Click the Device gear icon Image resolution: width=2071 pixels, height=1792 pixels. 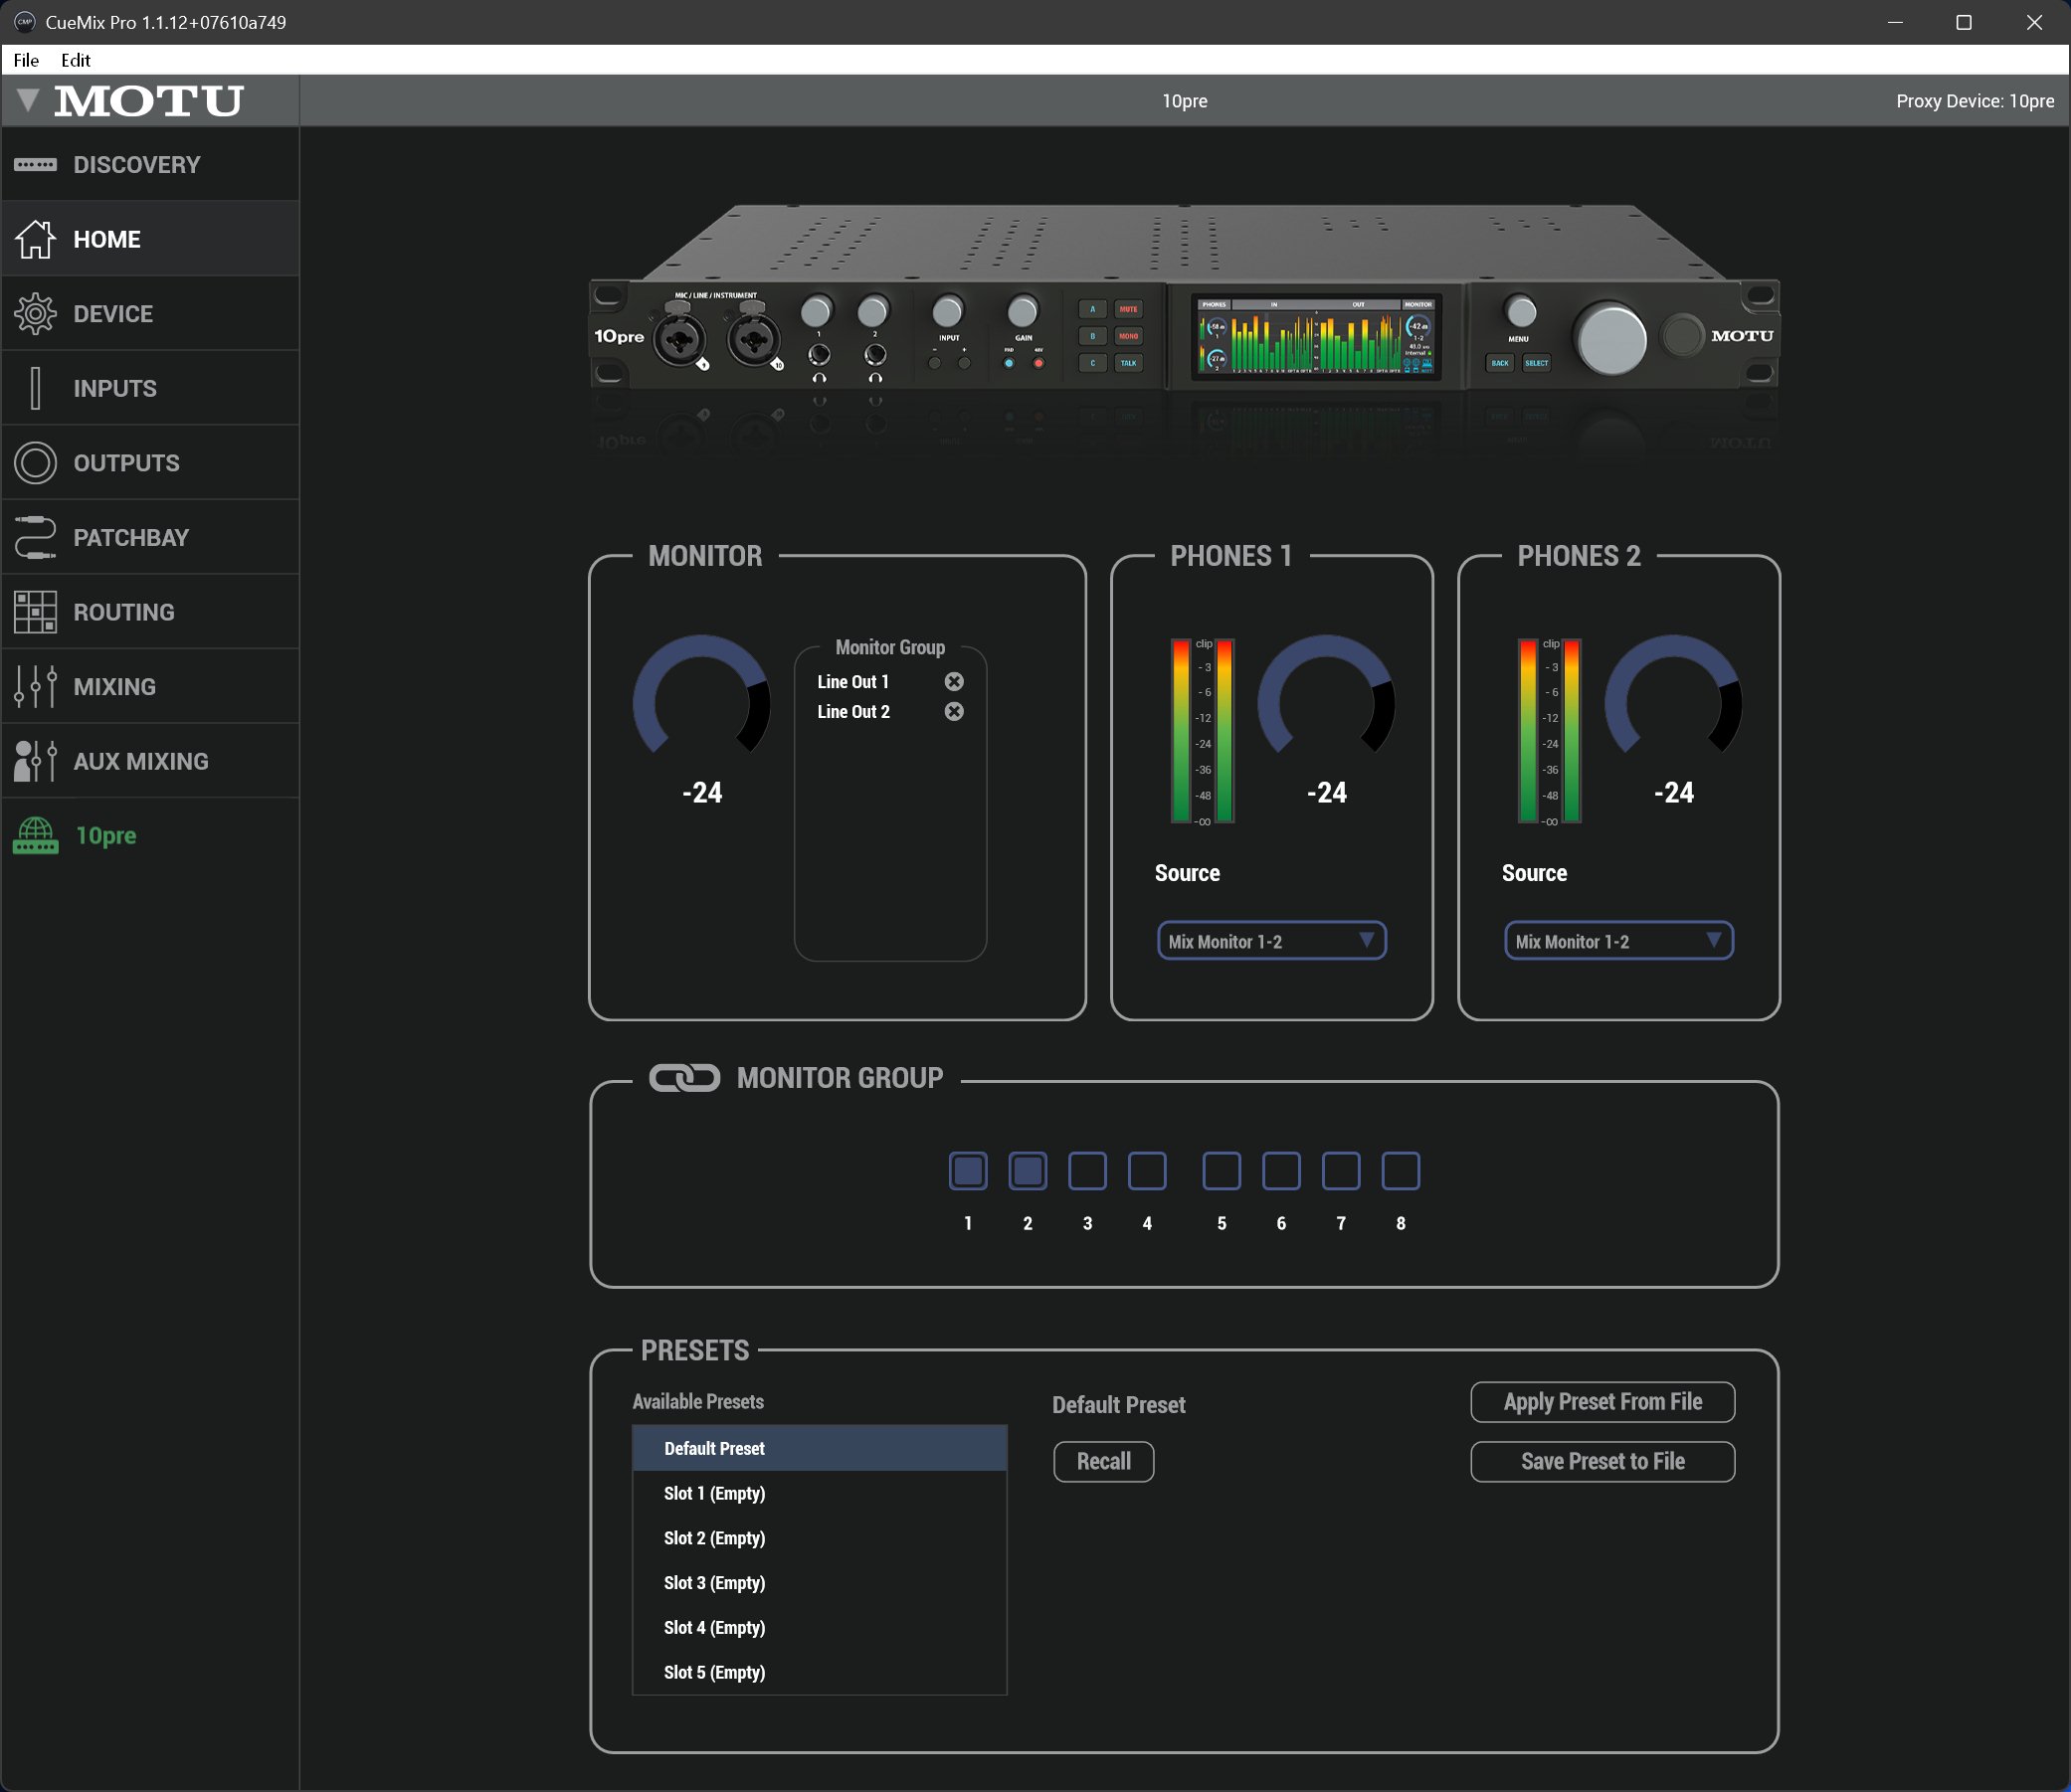[x=35, y=314]
